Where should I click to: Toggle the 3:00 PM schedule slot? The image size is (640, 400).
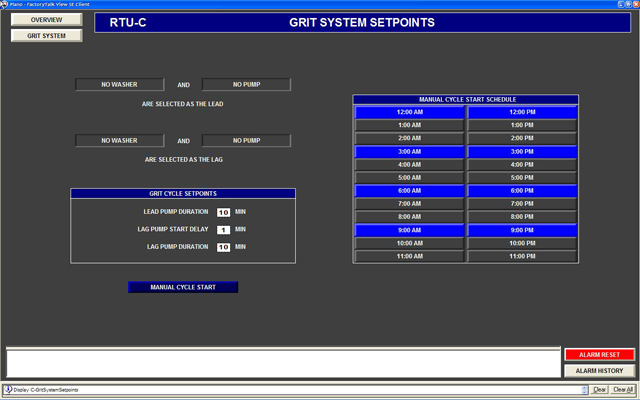pos(522,151)
